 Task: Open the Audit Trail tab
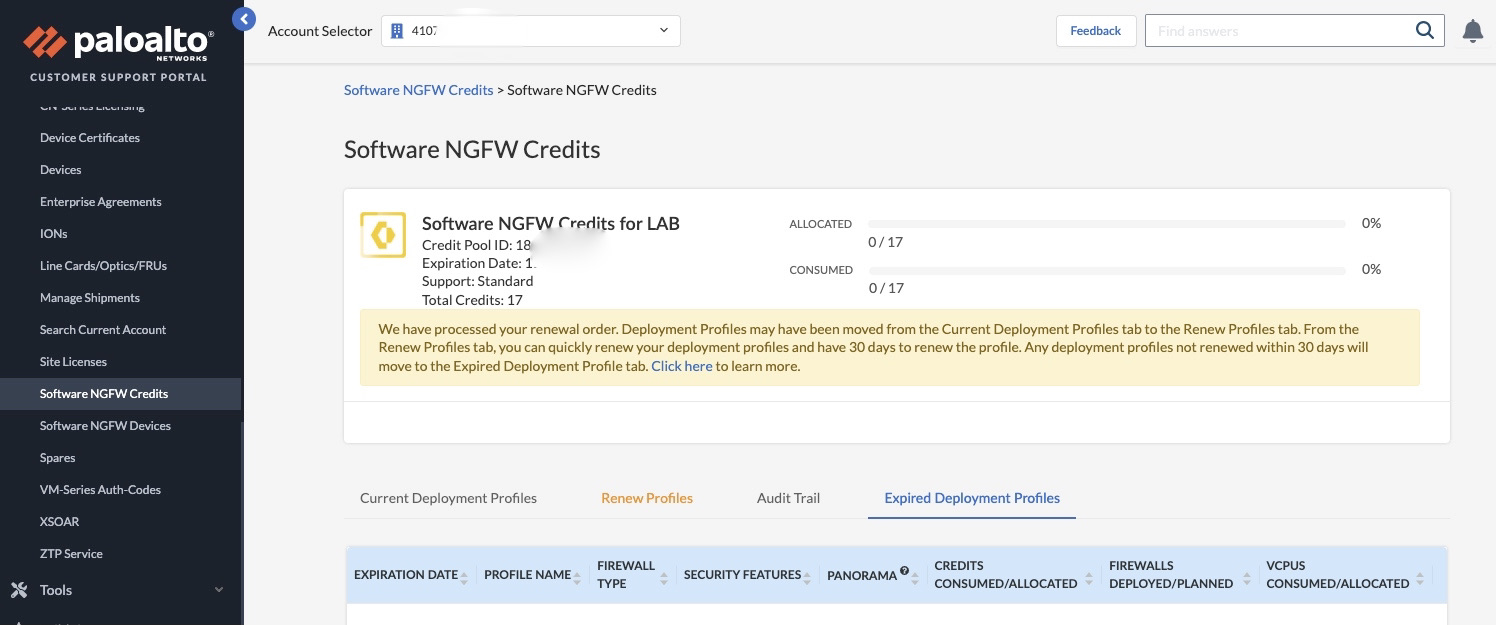[x=788, y=498]
